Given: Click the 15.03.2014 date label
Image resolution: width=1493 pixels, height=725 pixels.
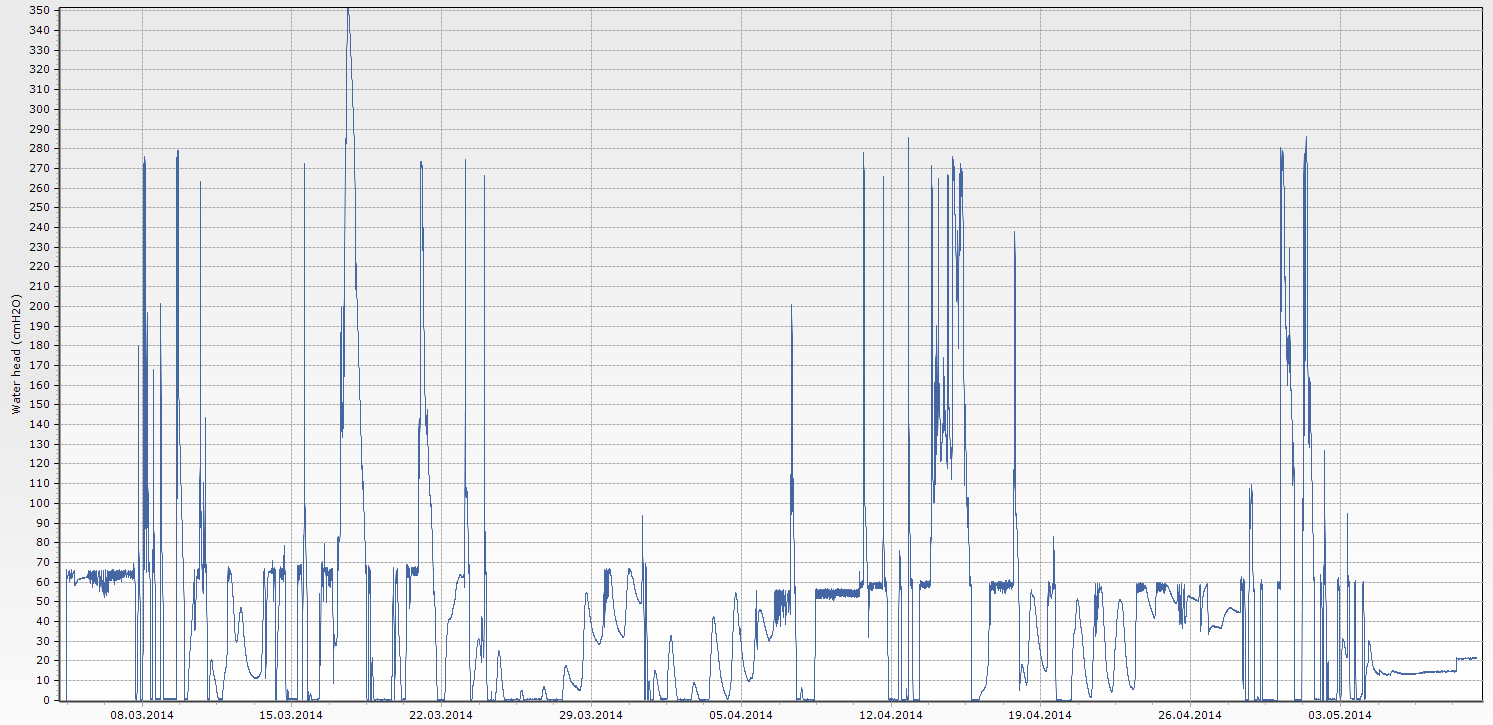Looking at the screenshot, I should click(291, 715).
